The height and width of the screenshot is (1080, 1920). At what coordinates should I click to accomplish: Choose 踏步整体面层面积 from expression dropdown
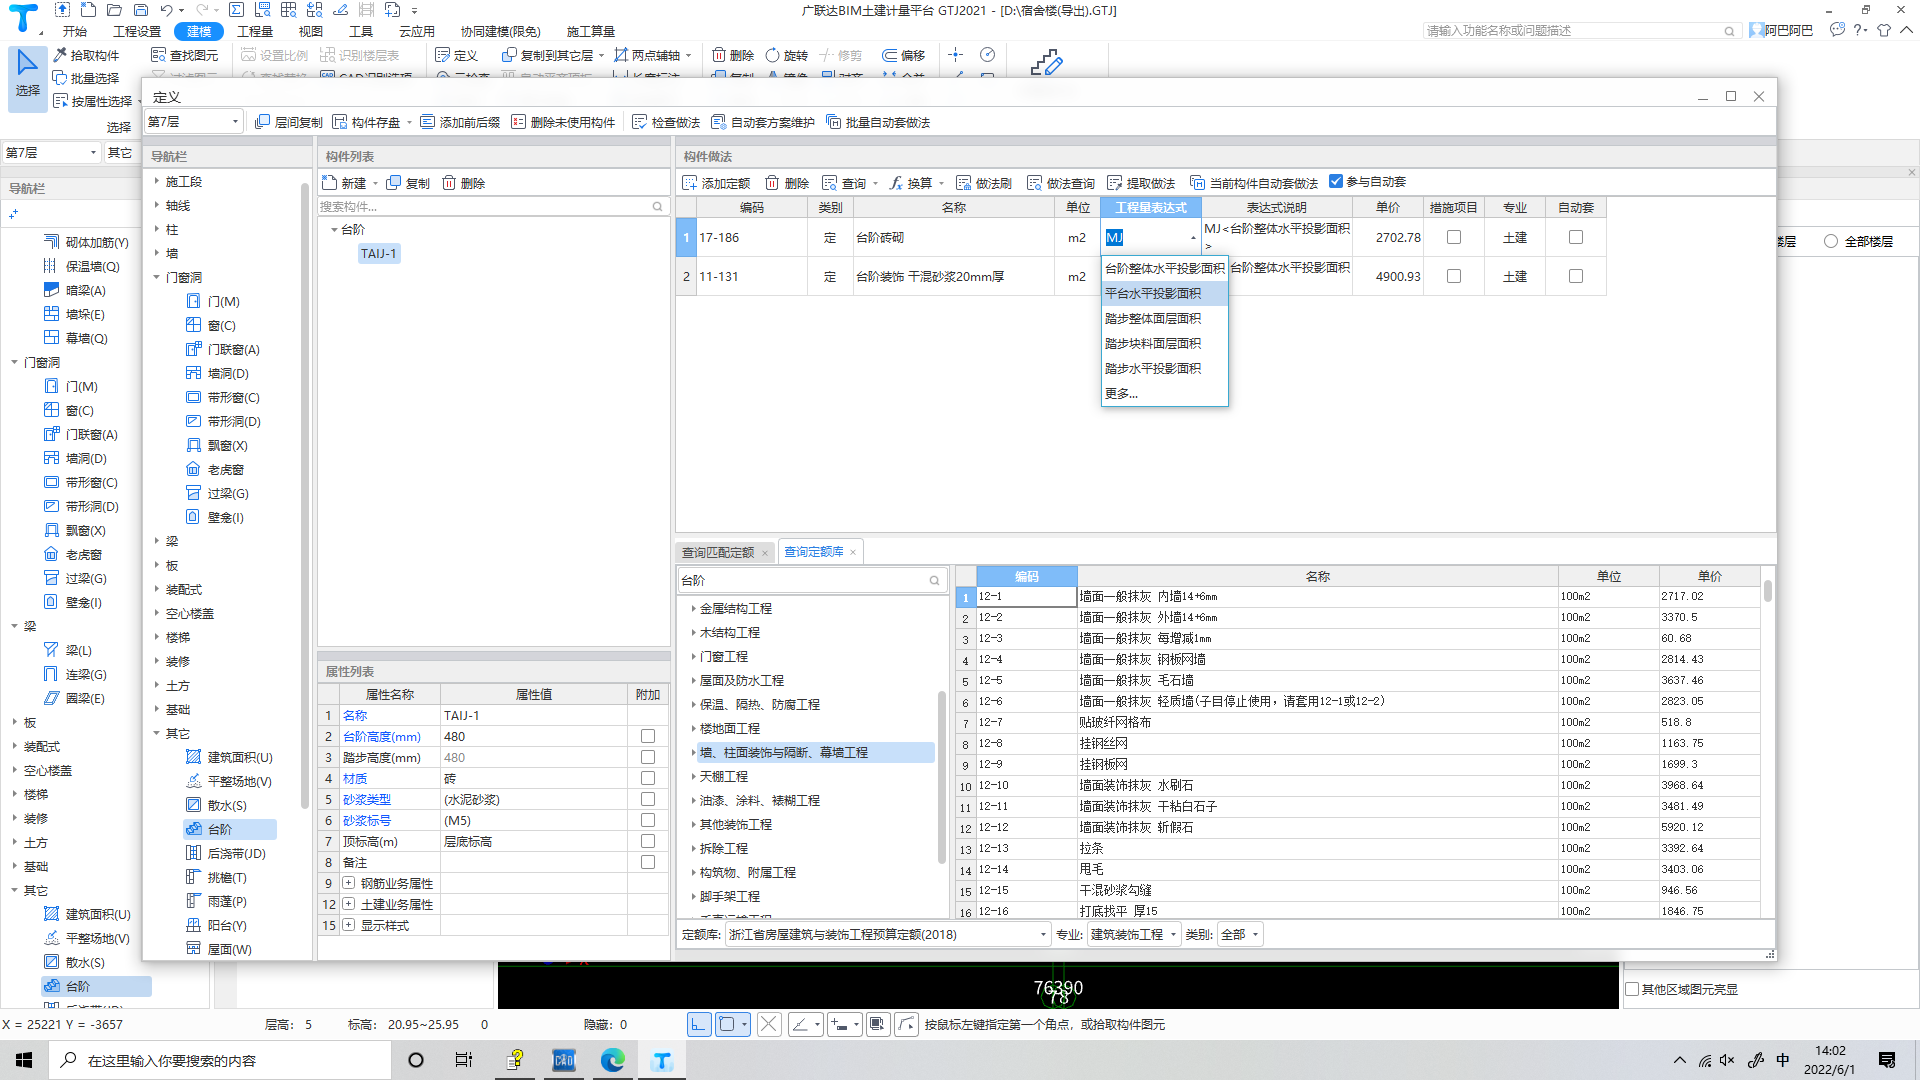(1164, 318)
